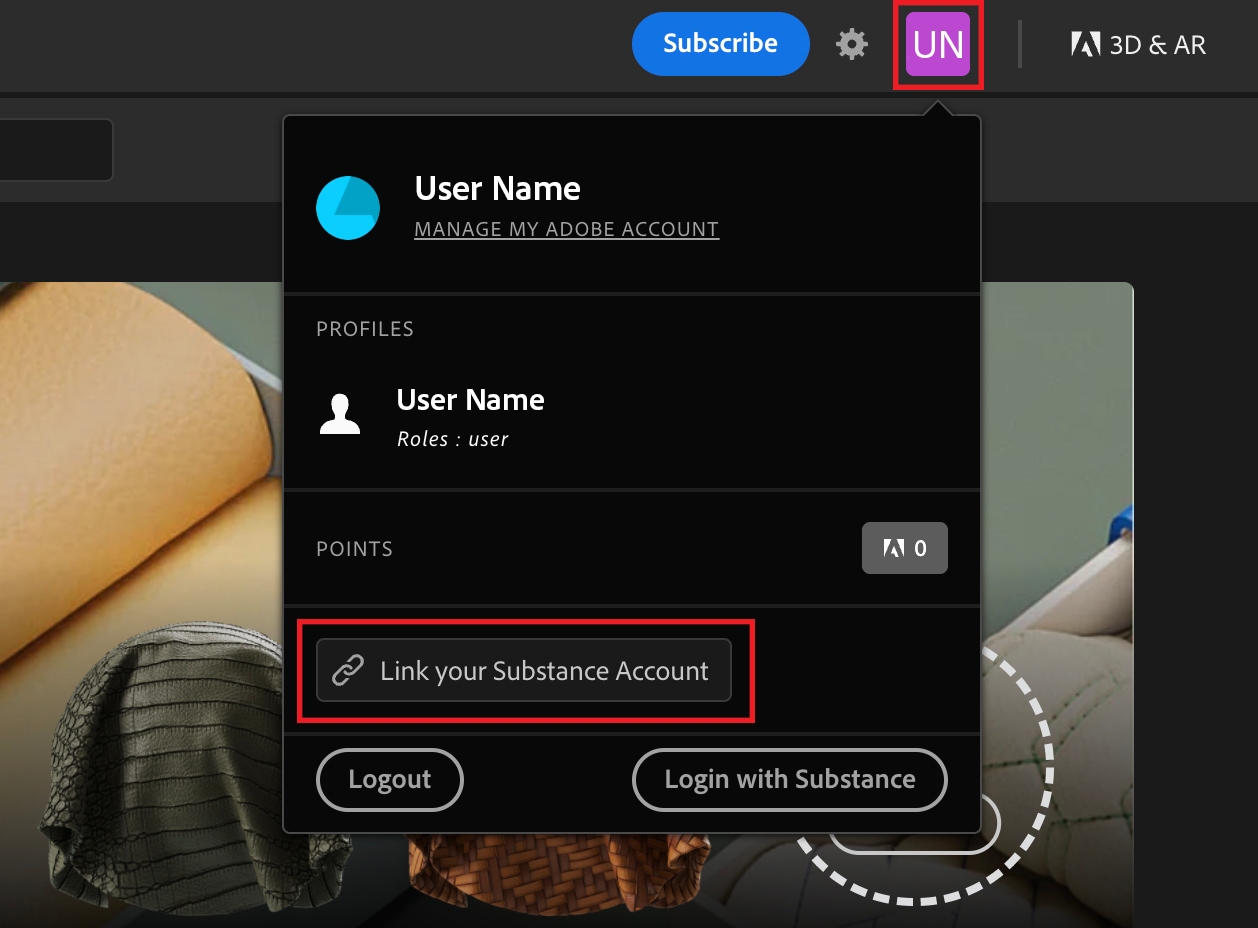The width and height of the screenshot is (1258, 928).
Task: Open the UN user avatar menu
Action: (938, 44)
